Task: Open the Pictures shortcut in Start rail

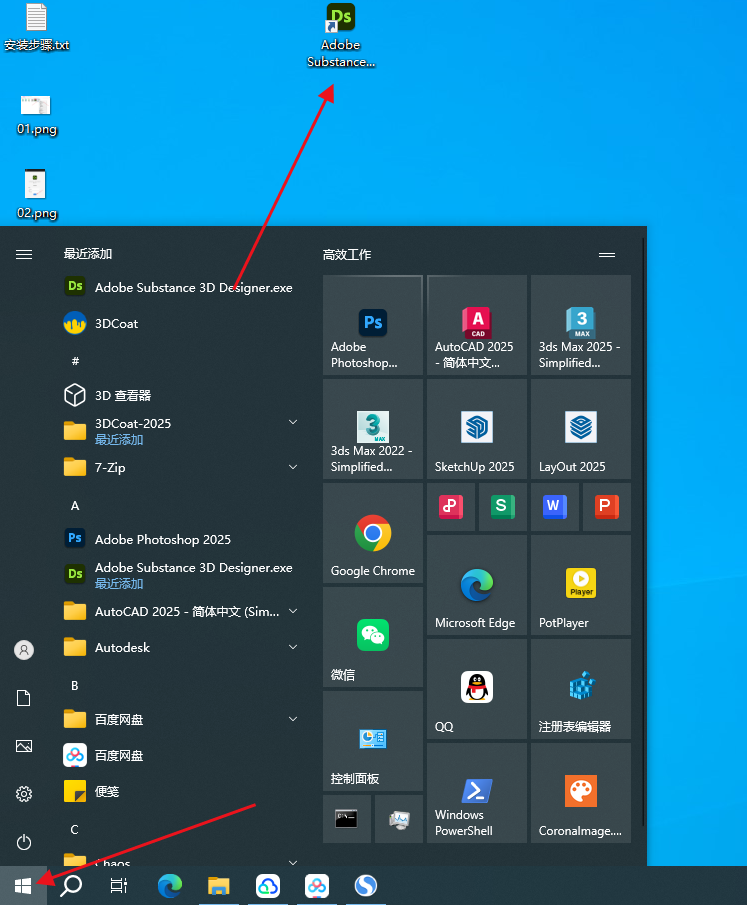Action: (x=24, y=746)
